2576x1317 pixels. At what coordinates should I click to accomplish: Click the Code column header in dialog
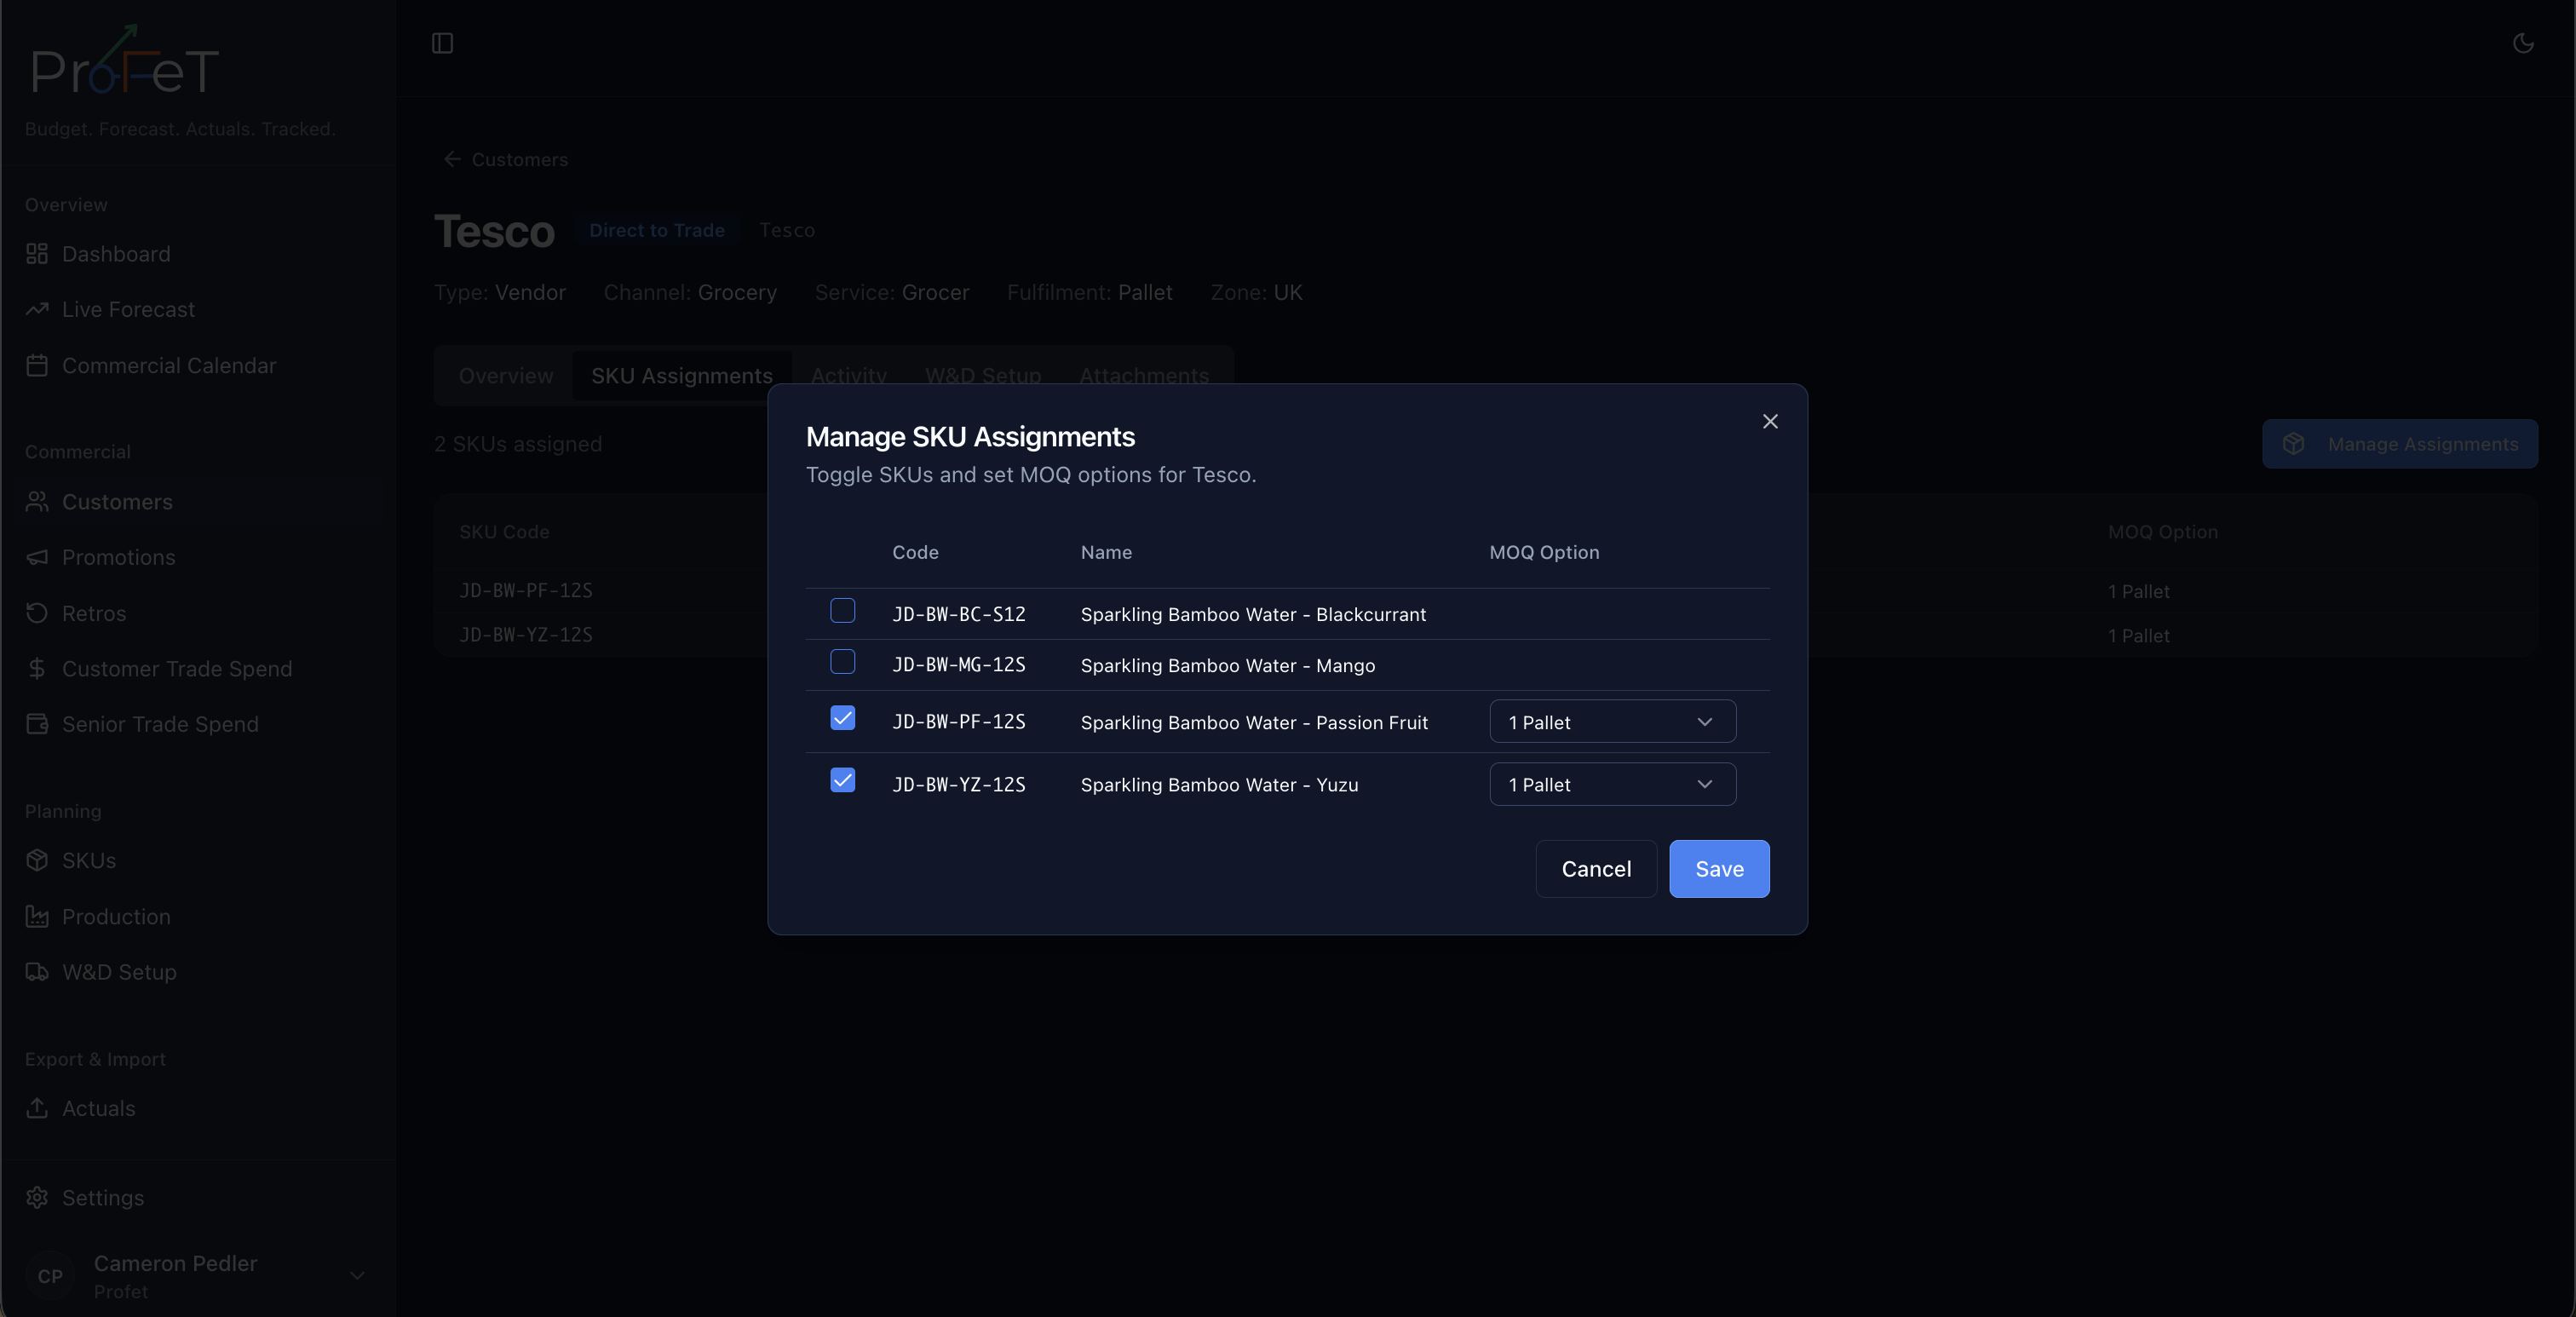click(x=915, y=552)
